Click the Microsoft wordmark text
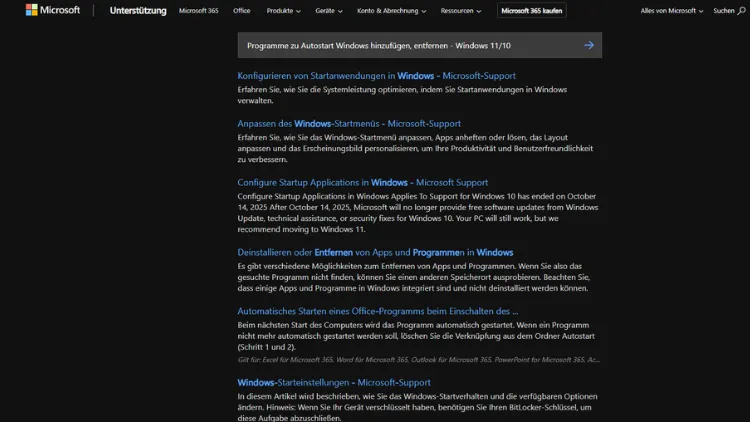Screen dimensions: 750x422 [60, 10]
